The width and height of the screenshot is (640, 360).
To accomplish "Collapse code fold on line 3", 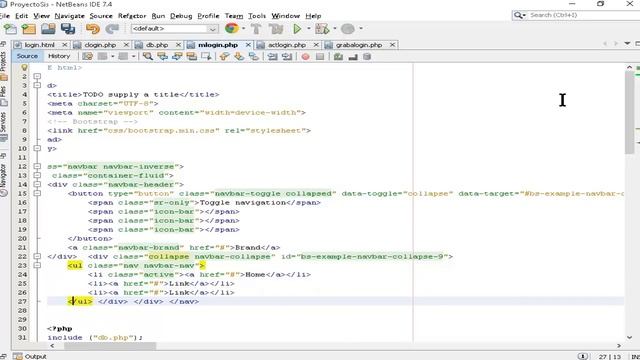I will (37, 85).
